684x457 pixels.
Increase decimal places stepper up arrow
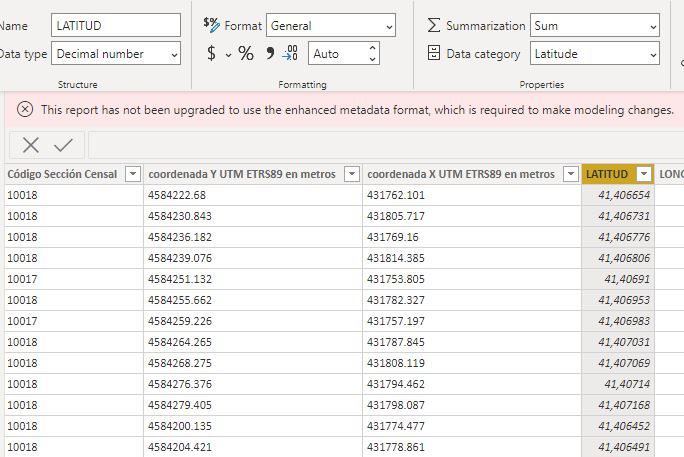[372, 48]
